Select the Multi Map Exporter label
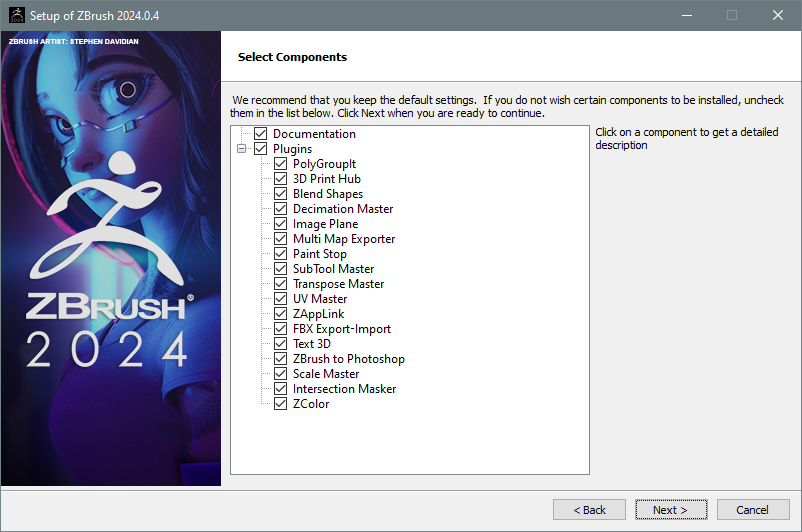This screenshot has width=802, height=532. (344, 239)
